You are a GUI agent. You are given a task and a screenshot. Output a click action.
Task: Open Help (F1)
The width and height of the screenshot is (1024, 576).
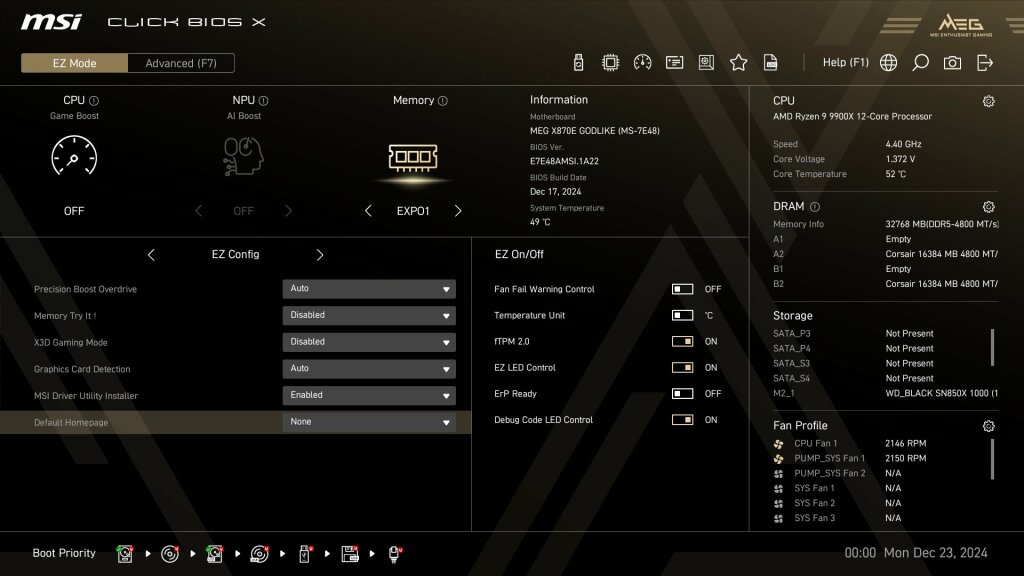[x=846, y=63]
